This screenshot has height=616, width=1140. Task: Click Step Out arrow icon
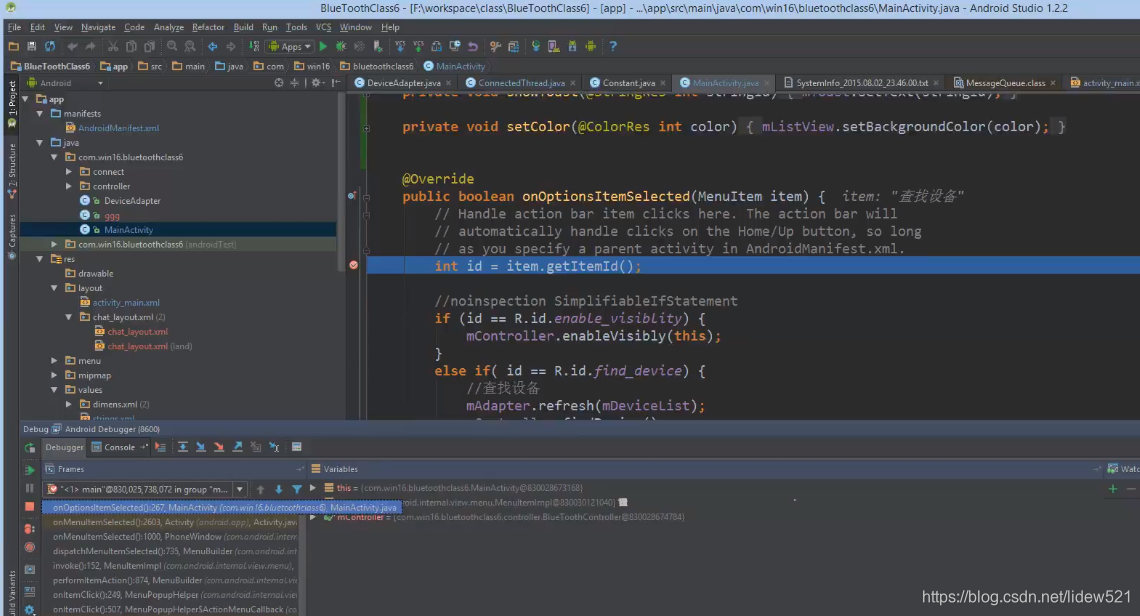tap(237, 447)
